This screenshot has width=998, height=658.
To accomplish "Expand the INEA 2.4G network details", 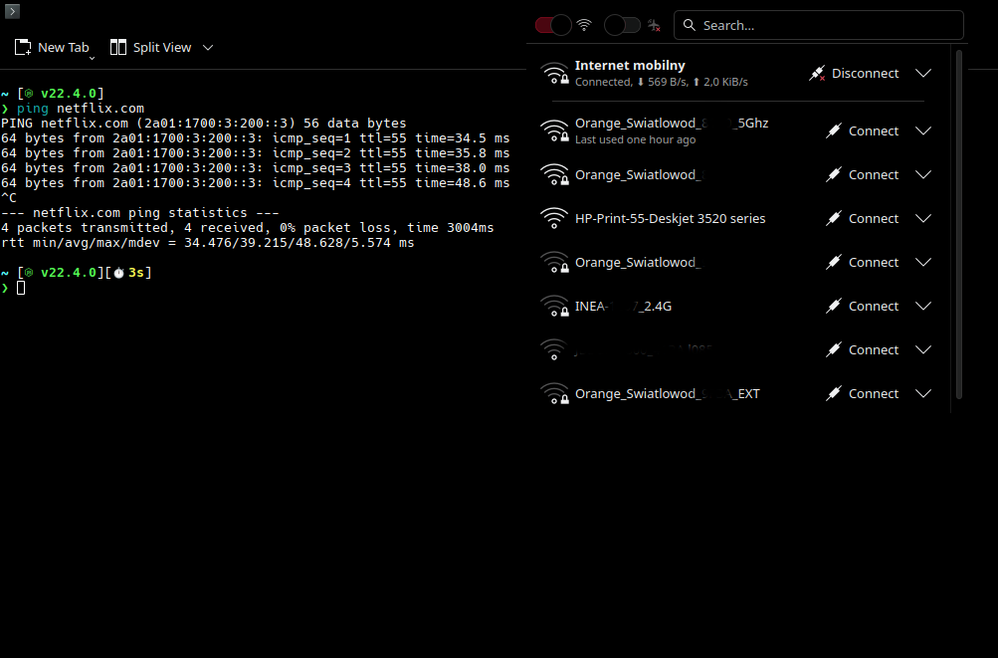I will 923,306.
